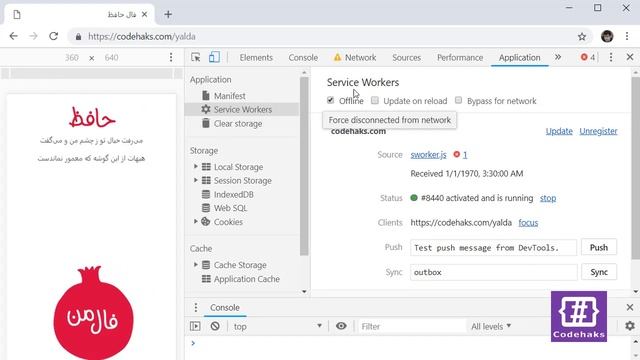Viewport: 640px width, 360px height.
Task: Click the padlock site info icon
Action: (x=78, y=37)
